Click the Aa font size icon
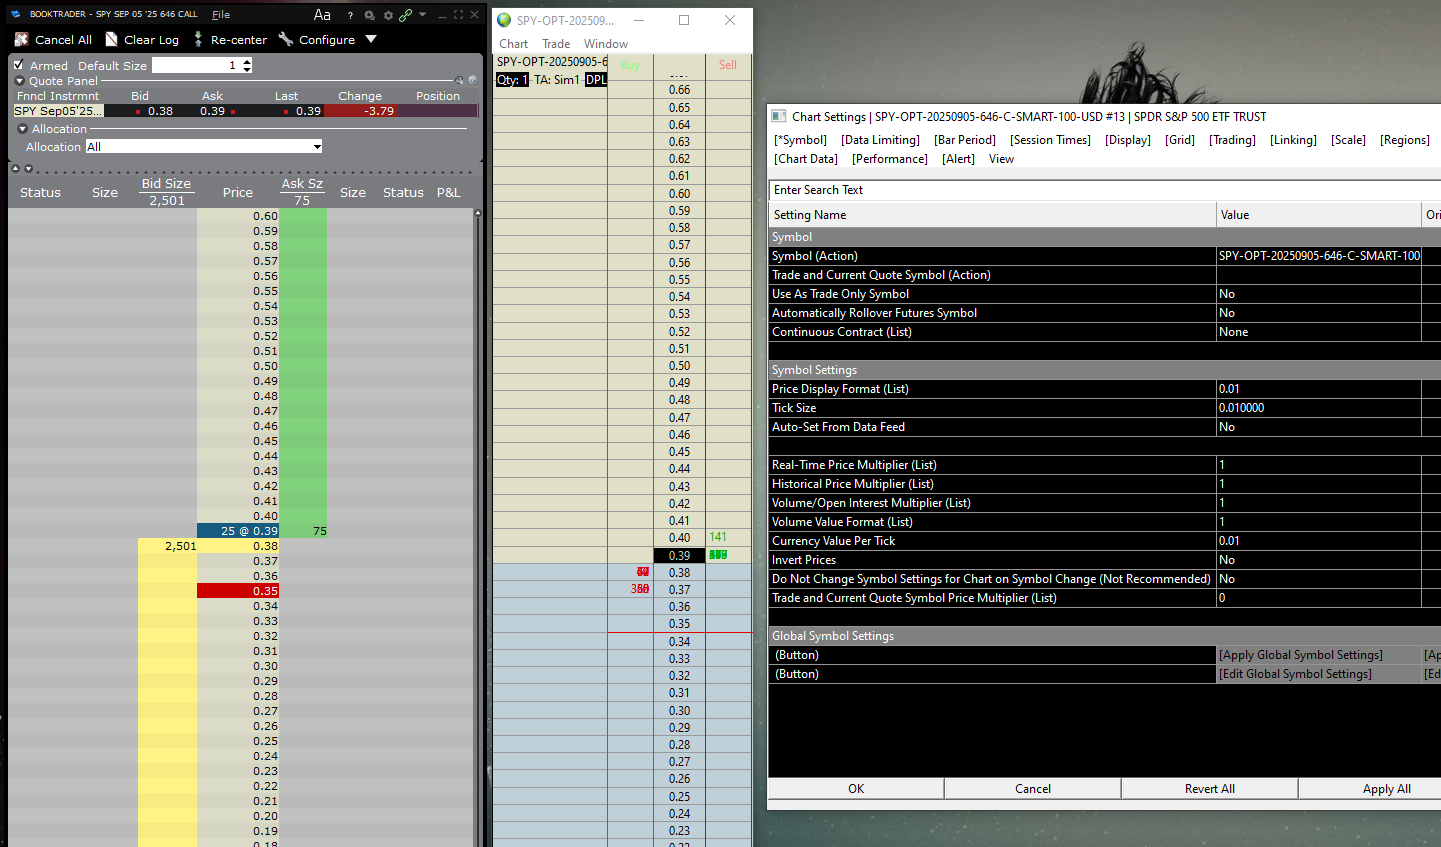Image resolution: width=1441 pixels, height=847 pixels. 322,15
